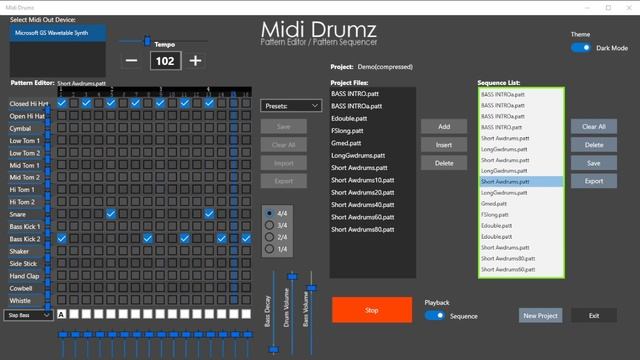Adjust the Bass Volume slider
The height and width of the screenshot is (360, 640).
click(x=311, y=288)
